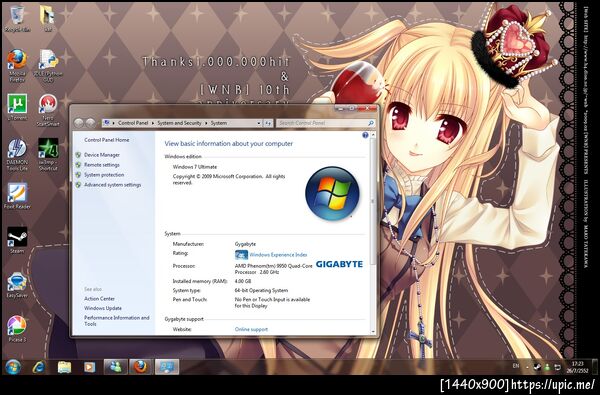600x395 pixels.
Task: Click the 4.00 GB installed memory value
Action: pos(243,281)
